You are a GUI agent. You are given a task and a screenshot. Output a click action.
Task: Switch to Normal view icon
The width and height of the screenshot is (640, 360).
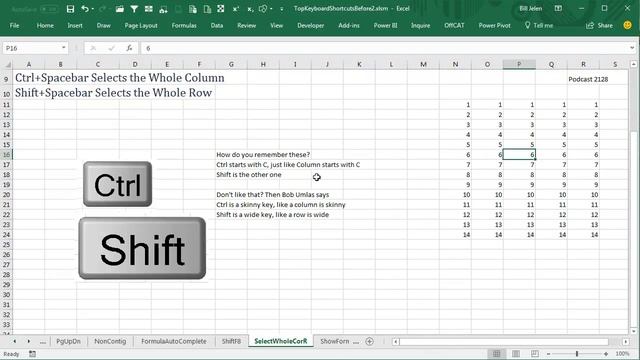click(496, 354)
